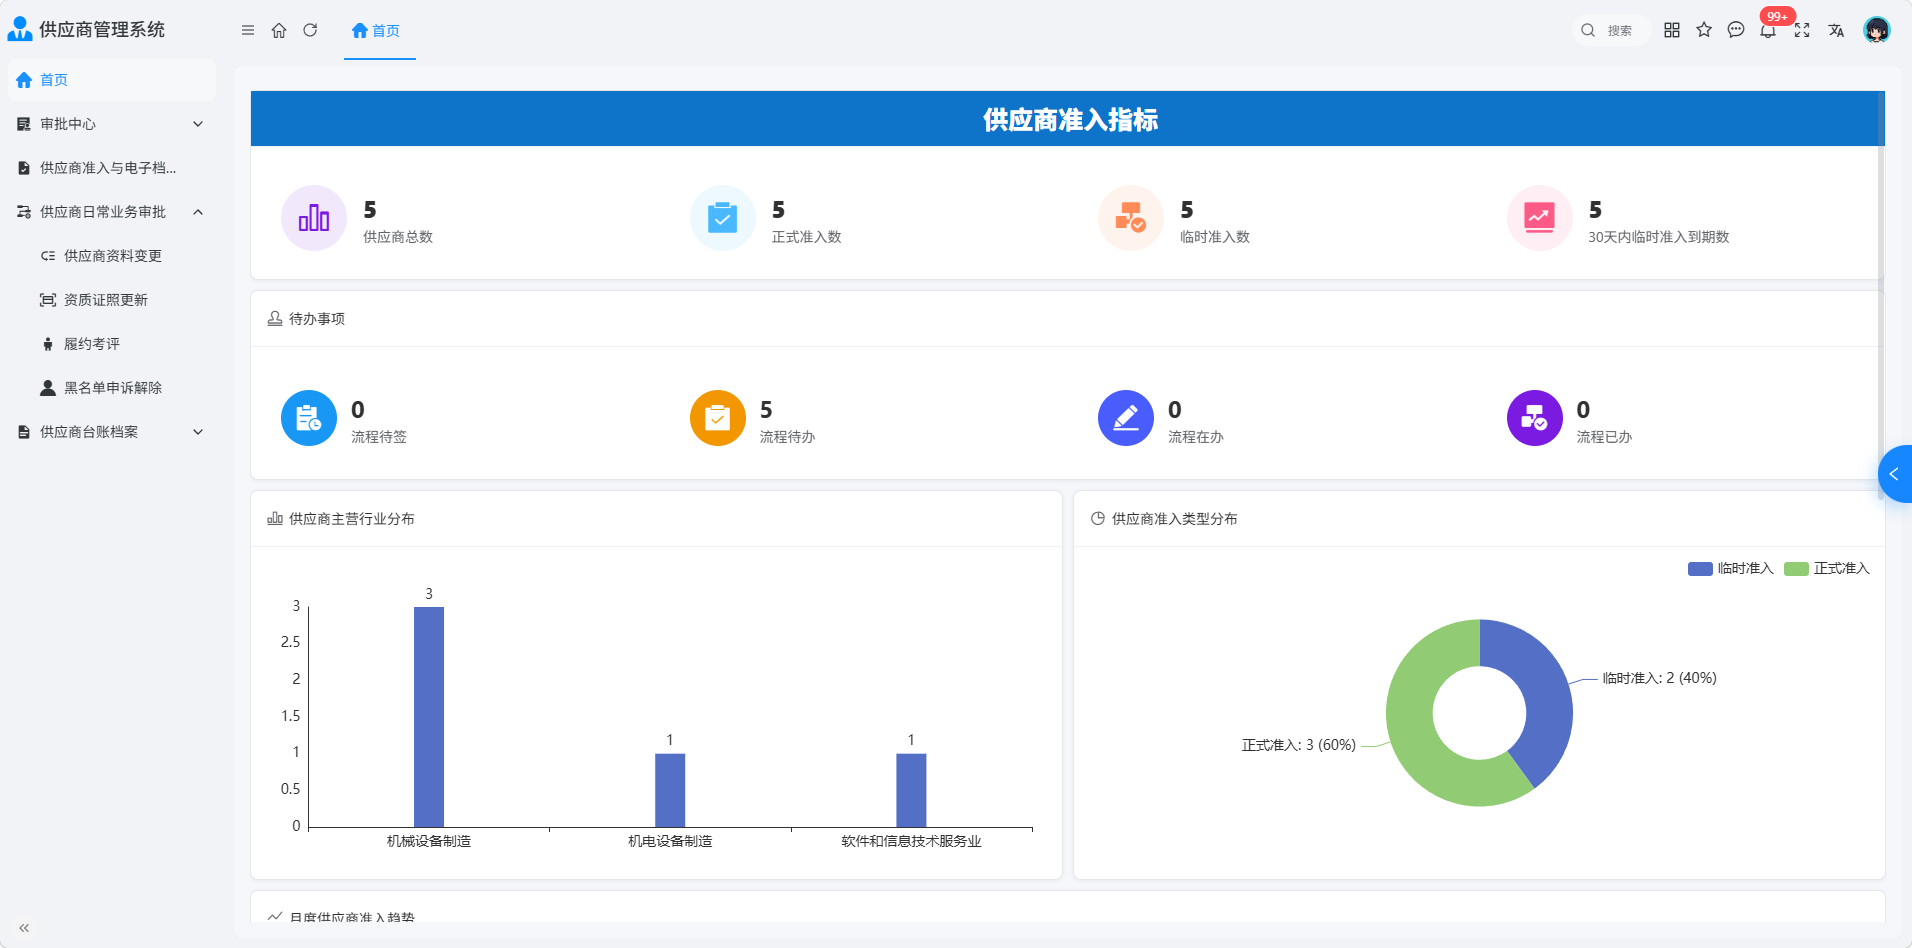1912x948 pixels.
Task: Open the user avatar menu
Action: tap(1877, 30)
